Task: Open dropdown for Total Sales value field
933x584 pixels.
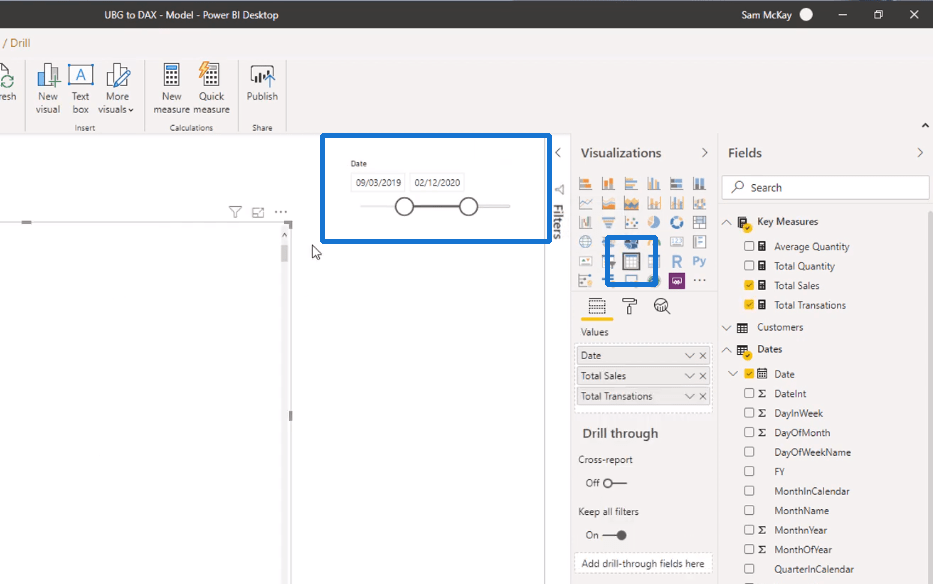Action: coord(689,376)
